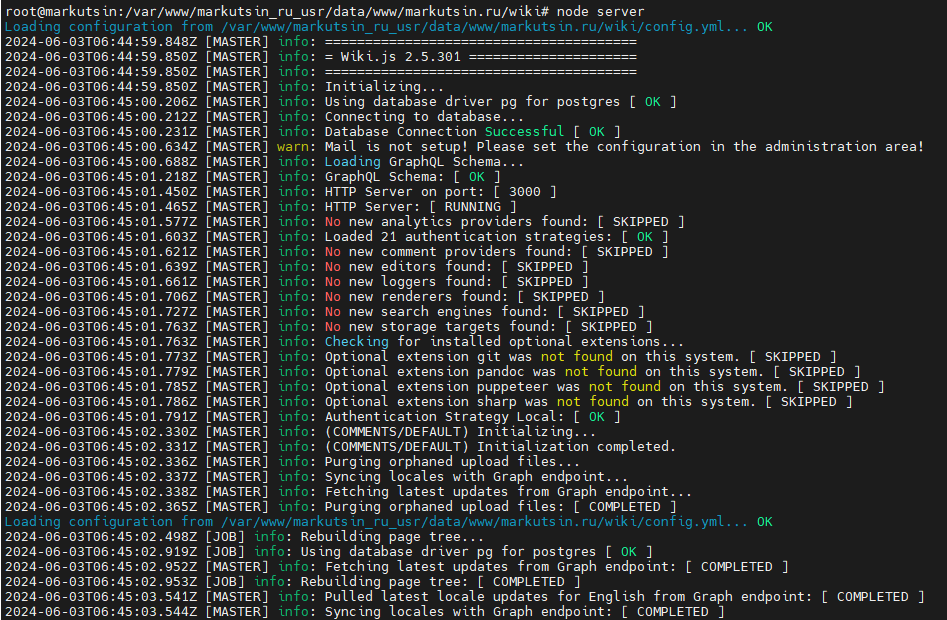Click 'Fetching latest updates from Graph endpoint: [ COMPLETED ]'

pos(396,567)
